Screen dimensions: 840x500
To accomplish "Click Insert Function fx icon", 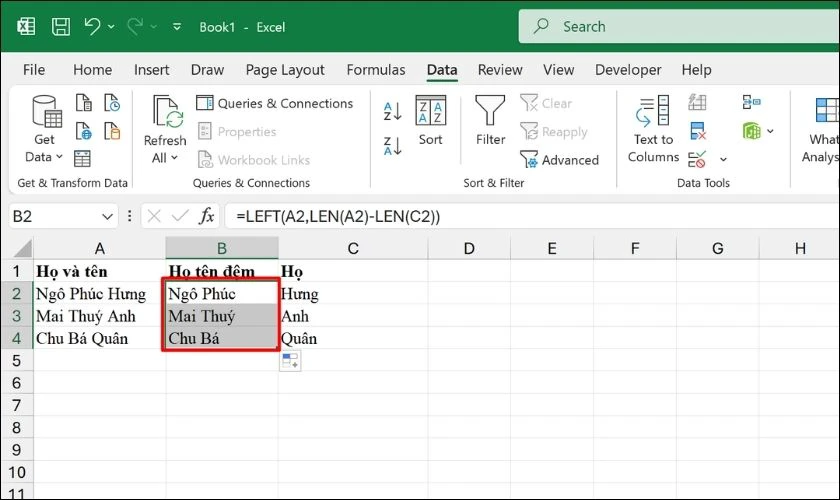I will (x=207, y=216).
